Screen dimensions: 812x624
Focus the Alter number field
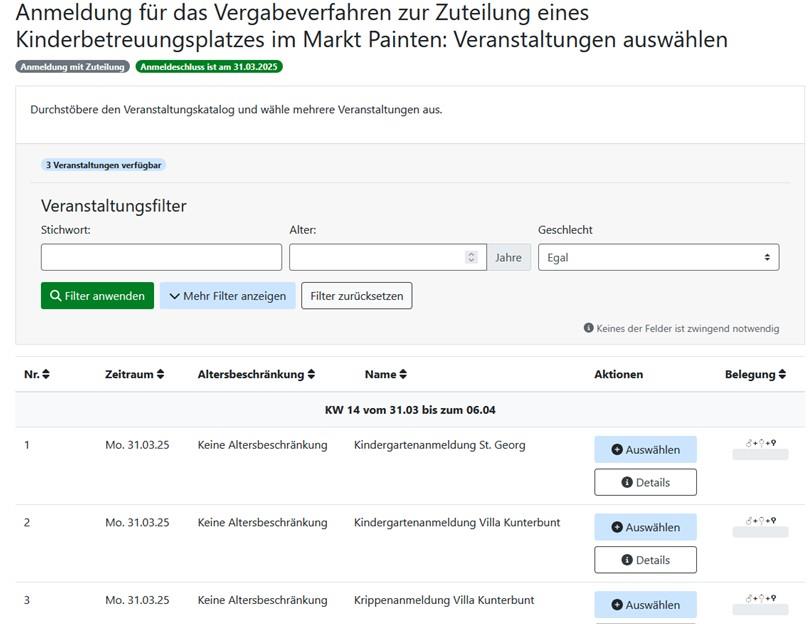coord(388,257)
